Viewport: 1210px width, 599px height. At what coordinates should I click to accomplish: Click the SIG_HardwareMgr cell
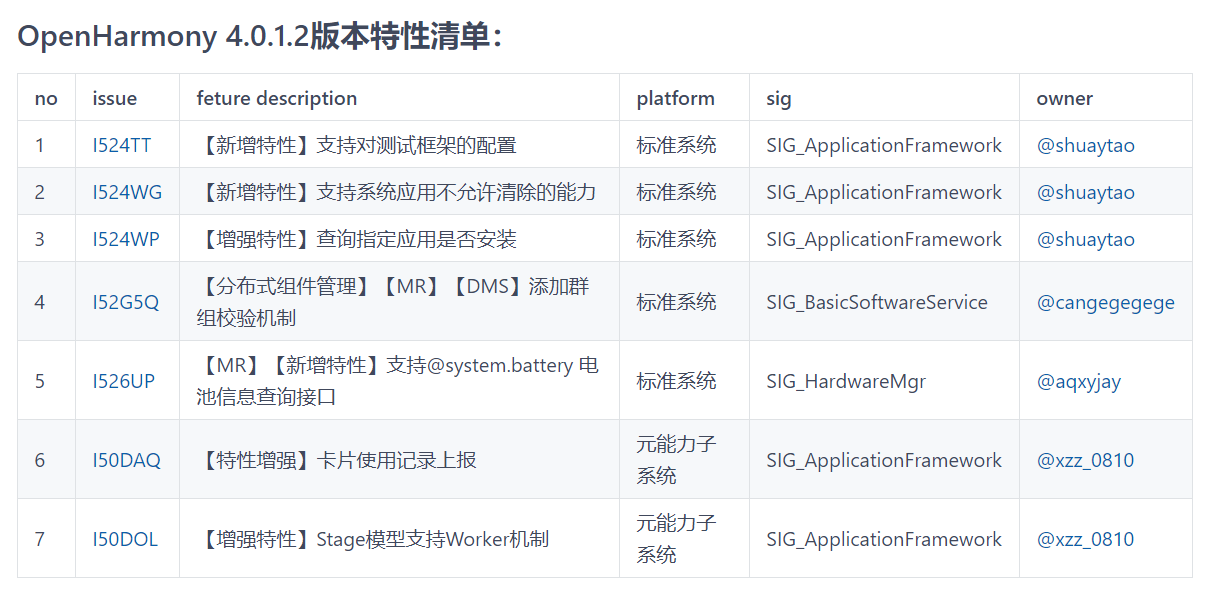coord(846,381)
